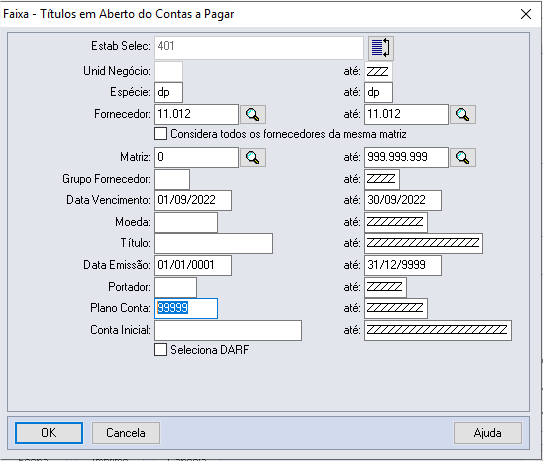The height and width of the screenshot is (461, 543).
Task: Enable Considera todos os fornecedores da mesma matriz
Action: coord(160,134)
